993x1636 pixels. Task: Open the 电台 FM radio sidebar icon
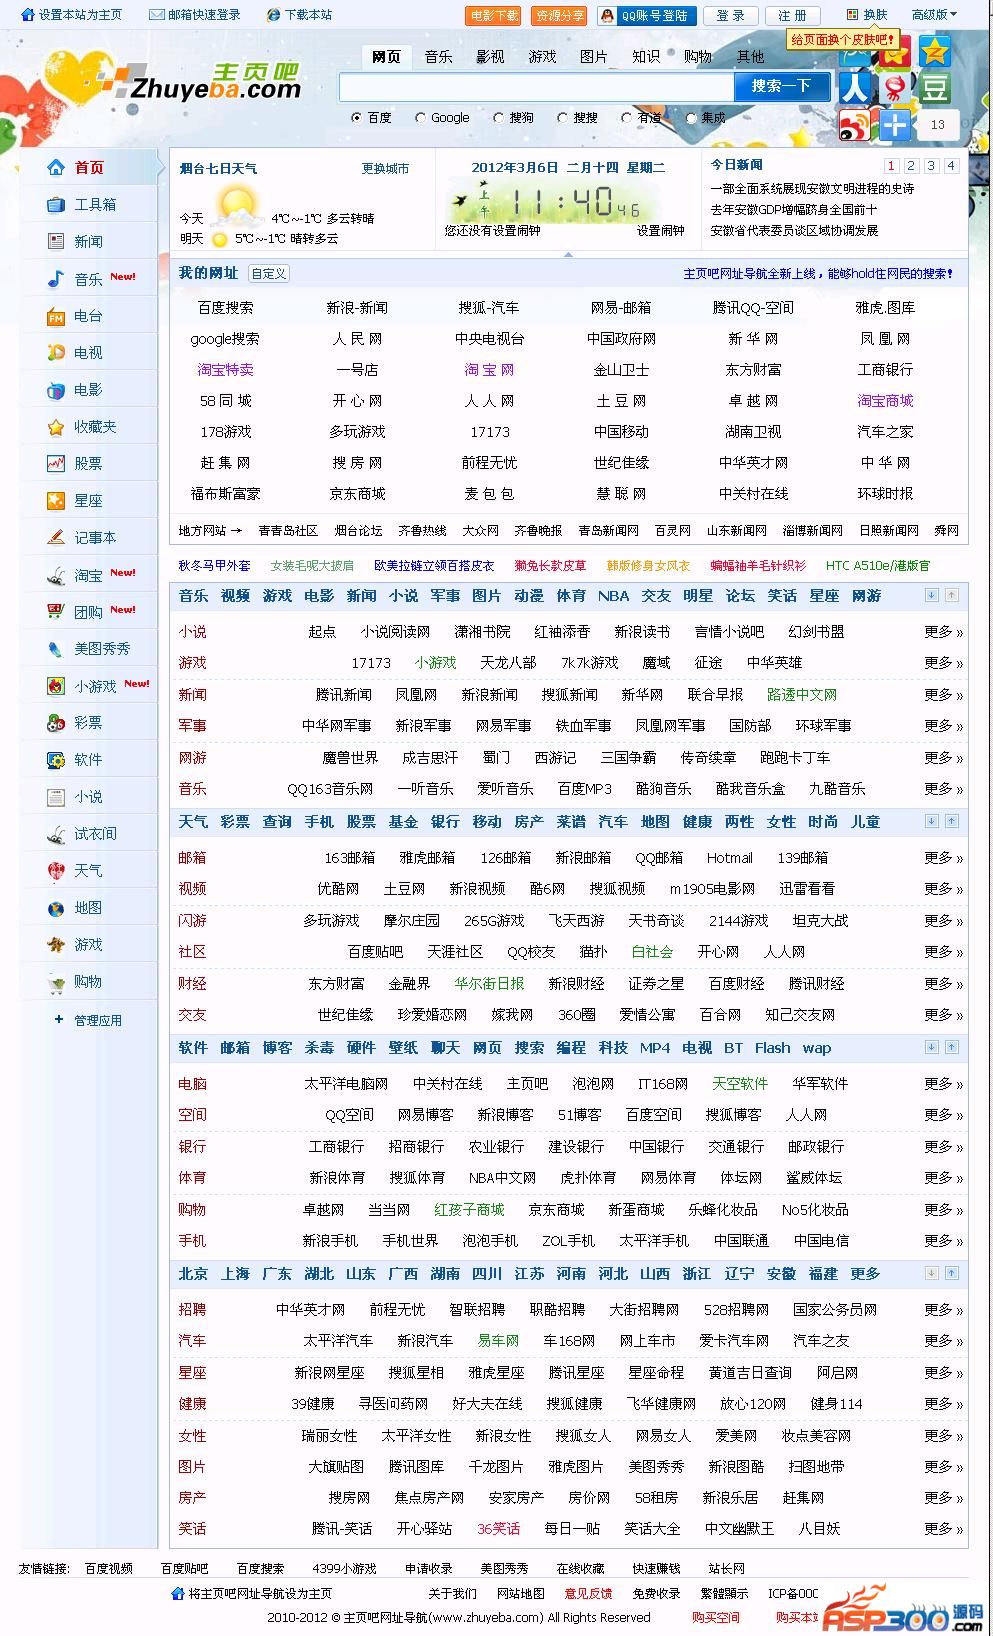click(56, 316)
